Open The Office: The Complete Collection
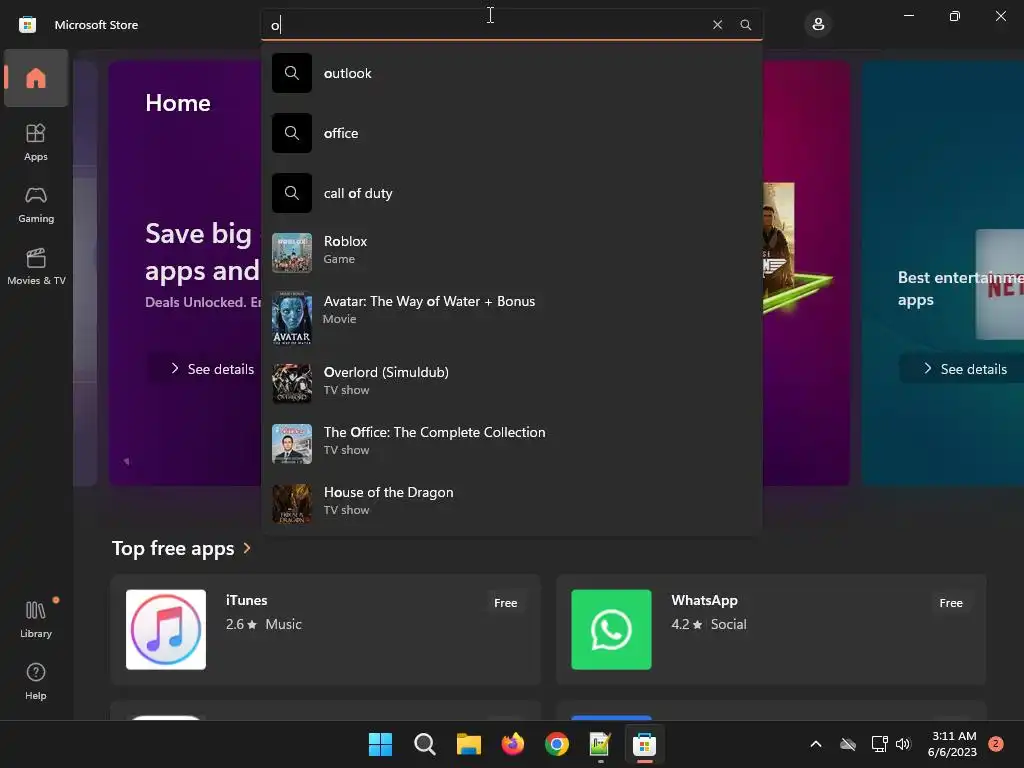 pos(511,444)
